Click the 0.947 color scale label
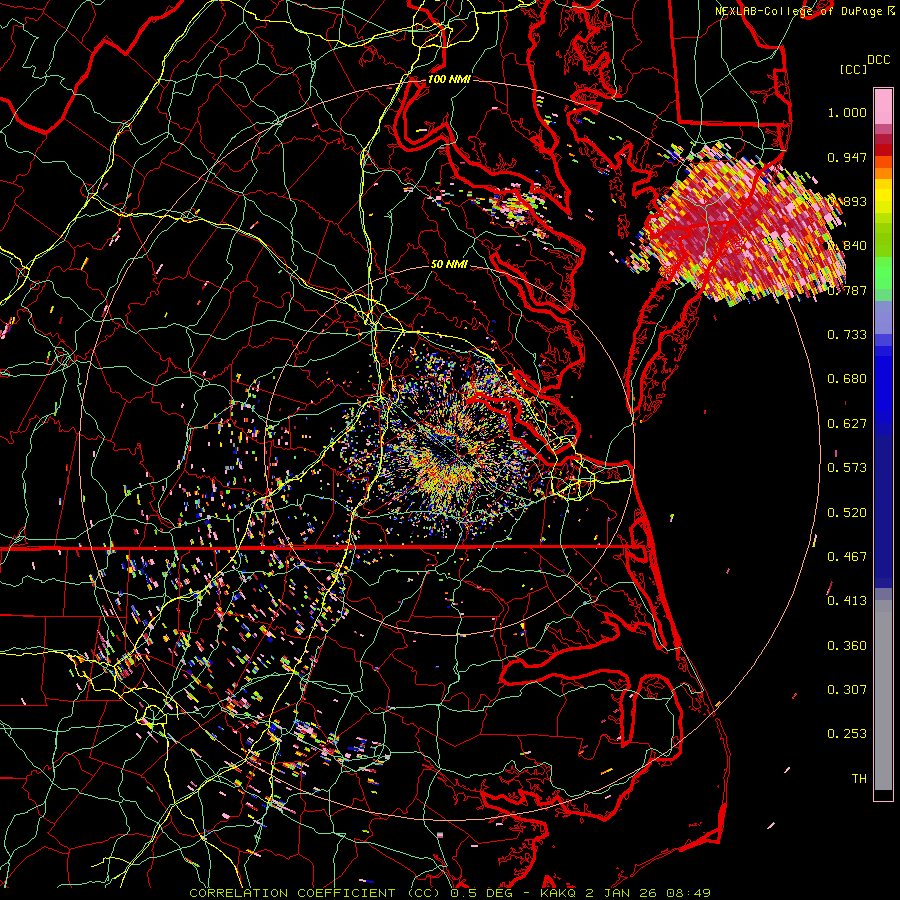Viewport: 900px width, 900px height. (x=847, y=157)
